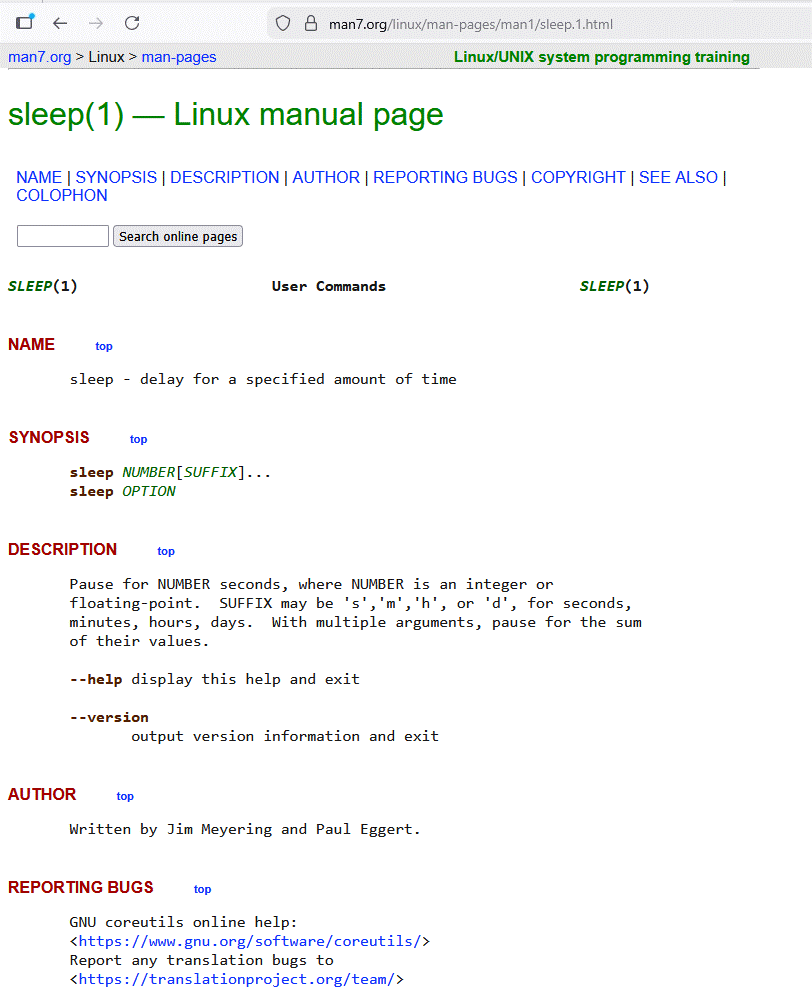Click the URL text in the address bar
Viewport: 812px width, 988px height.
point(471,25)
